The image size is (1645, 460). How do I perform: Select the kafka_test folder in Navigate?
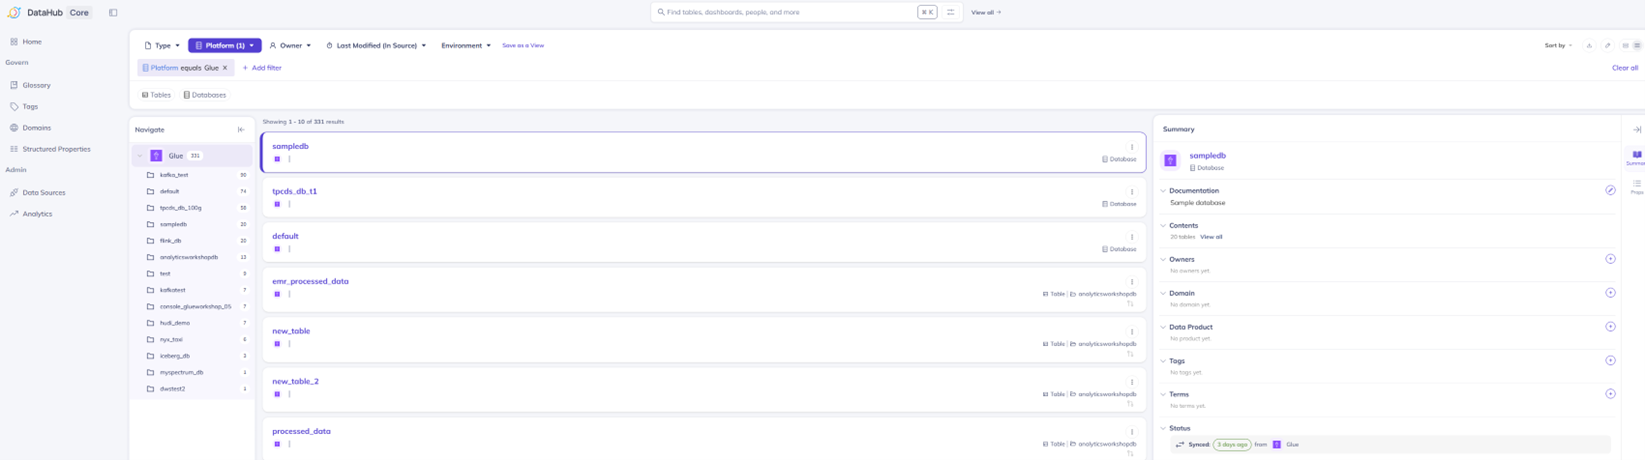click(x=174, y=175)
